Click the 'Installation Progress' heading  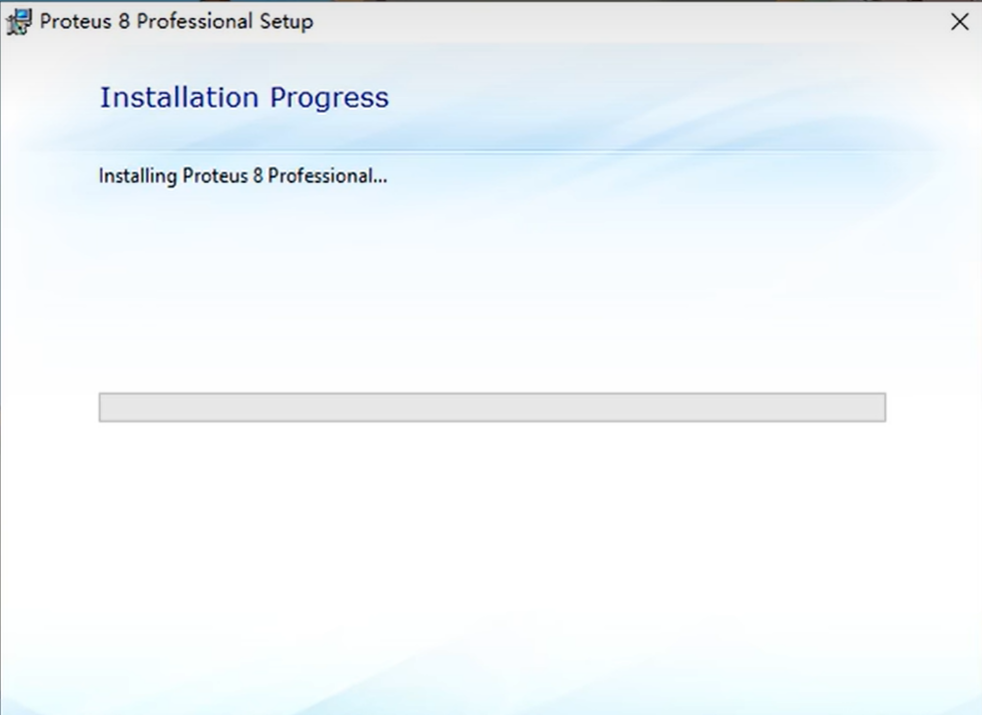tap(244, 98)
